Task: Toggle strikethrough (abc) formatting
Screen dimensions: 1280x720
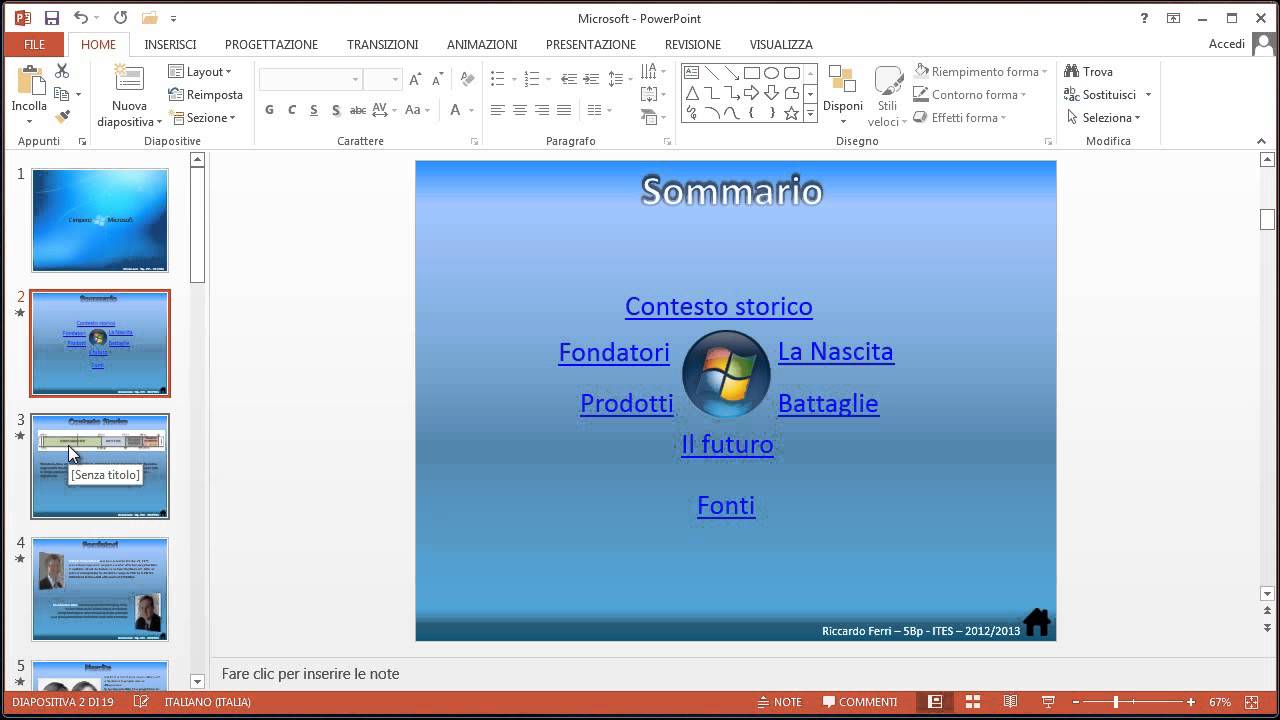Action: (358, 110)
